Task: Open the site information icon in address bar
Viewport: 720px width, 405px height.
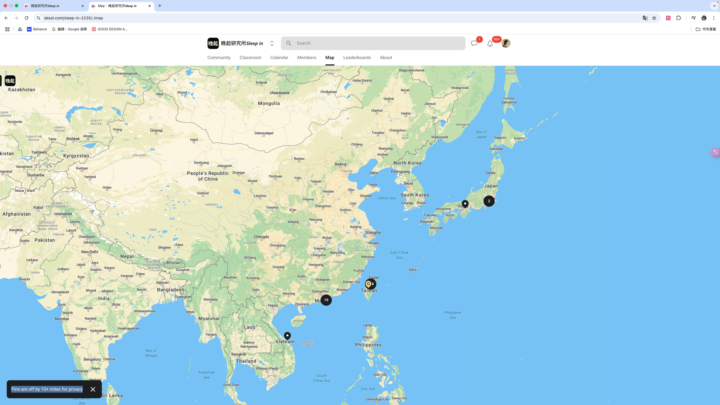Action: pos(39,18)
